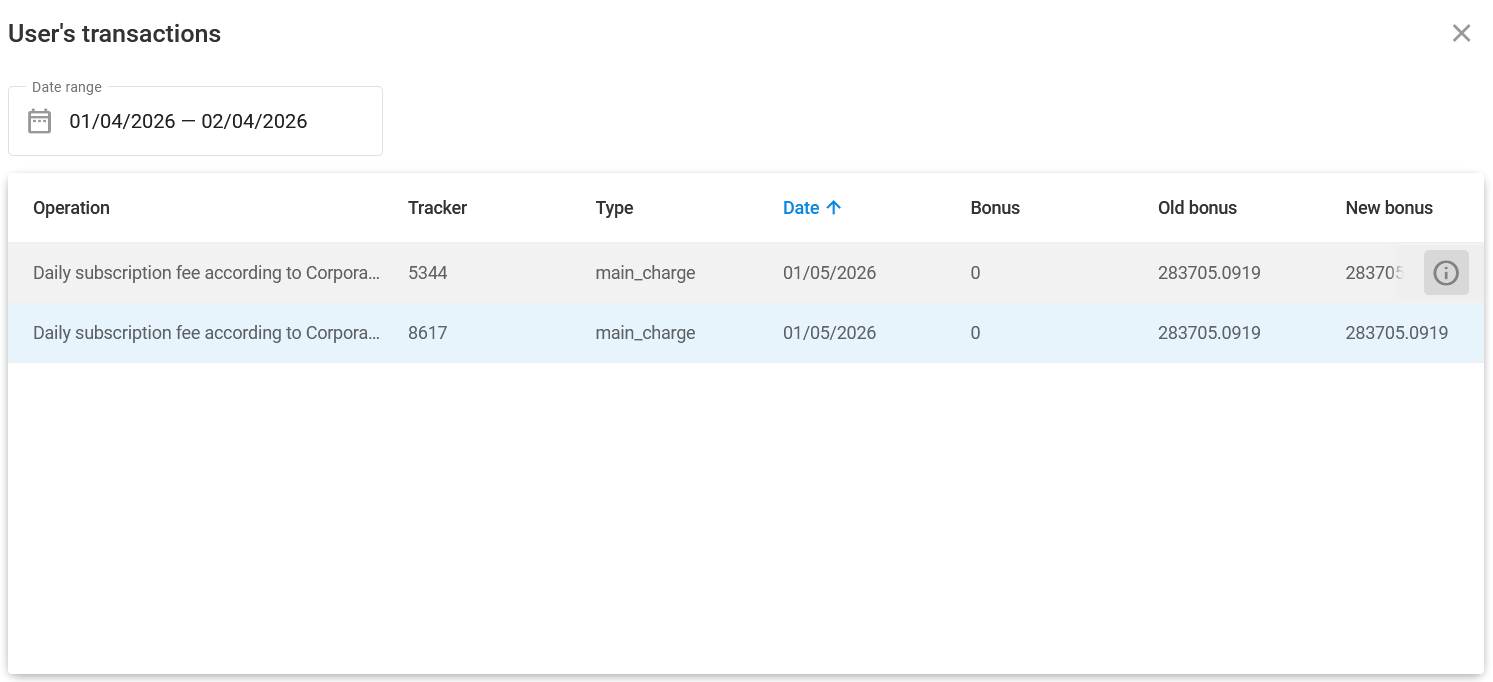Sort transactions by the Tracker column
The width and height of the screenshot is (1493, 682).
(x=437, y=207)
